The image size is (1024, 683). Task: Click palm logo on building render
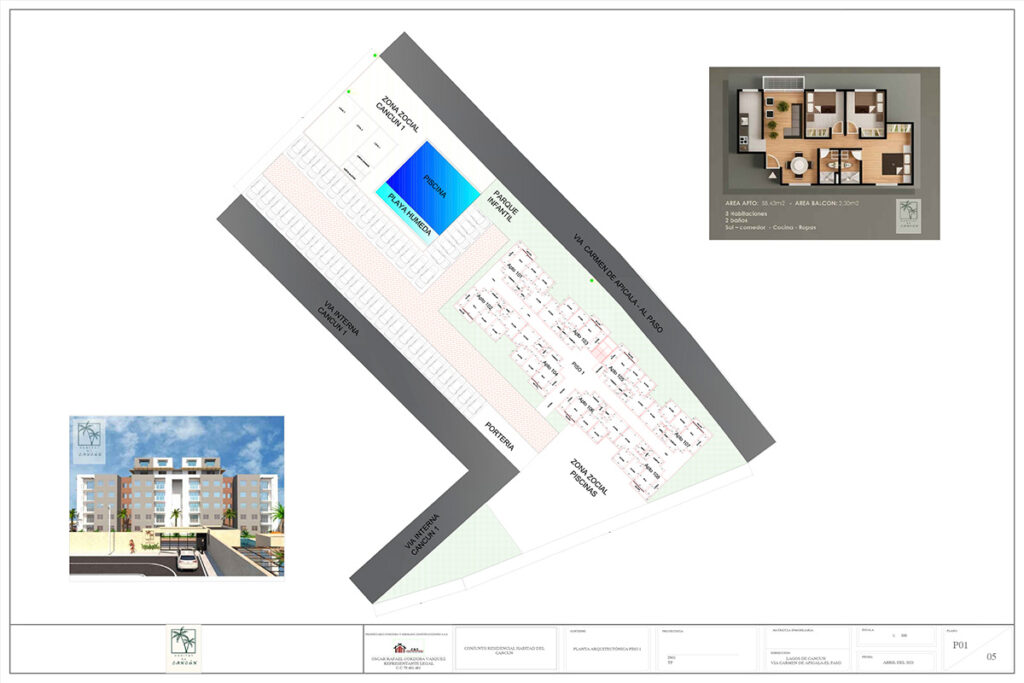(87, 436)
